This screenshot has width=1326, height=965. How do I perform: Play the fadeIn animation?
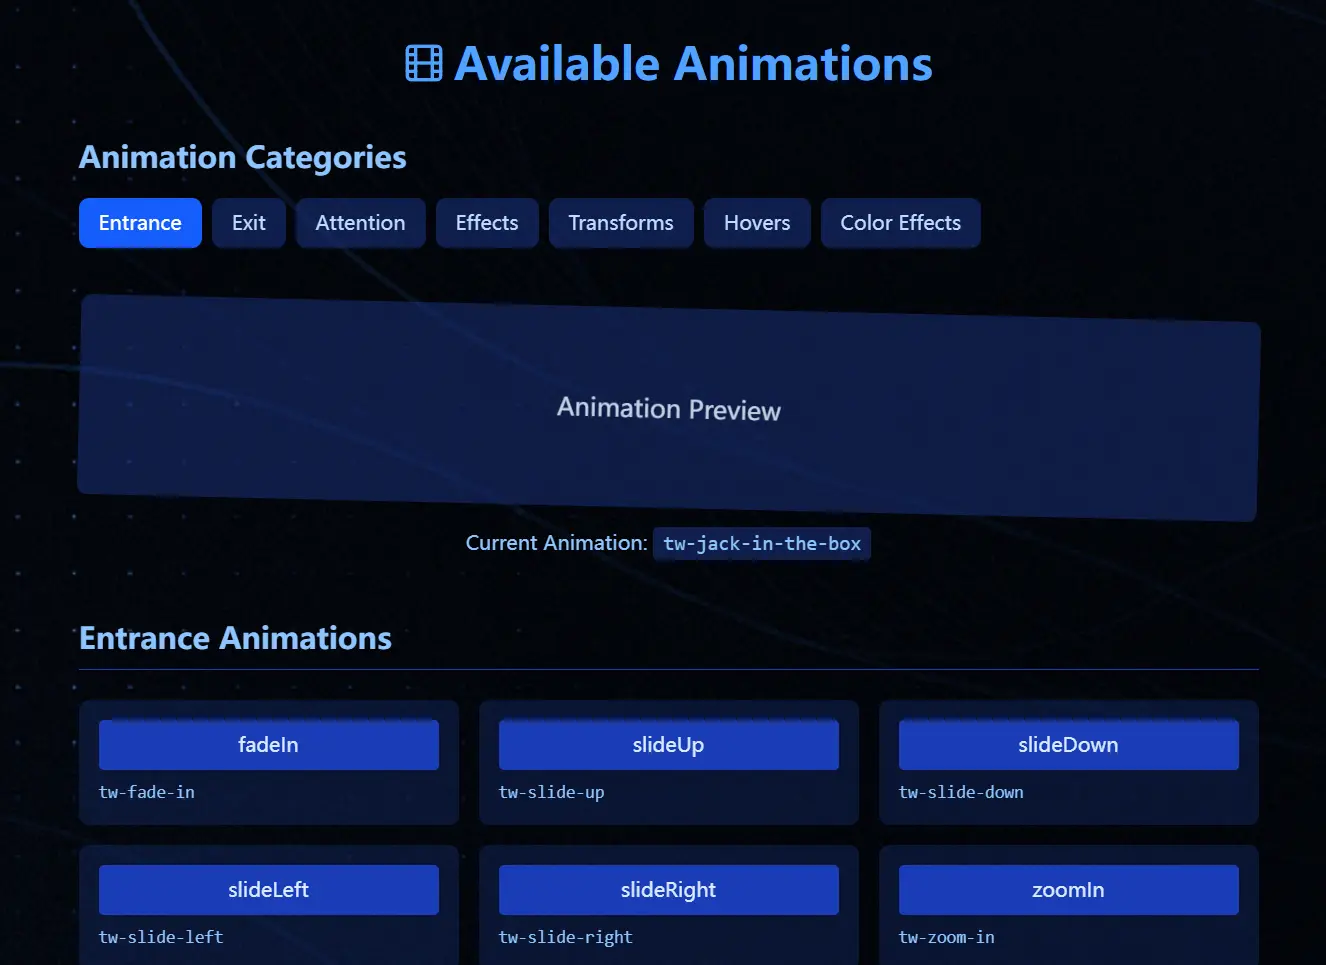[x=268, y=745]
